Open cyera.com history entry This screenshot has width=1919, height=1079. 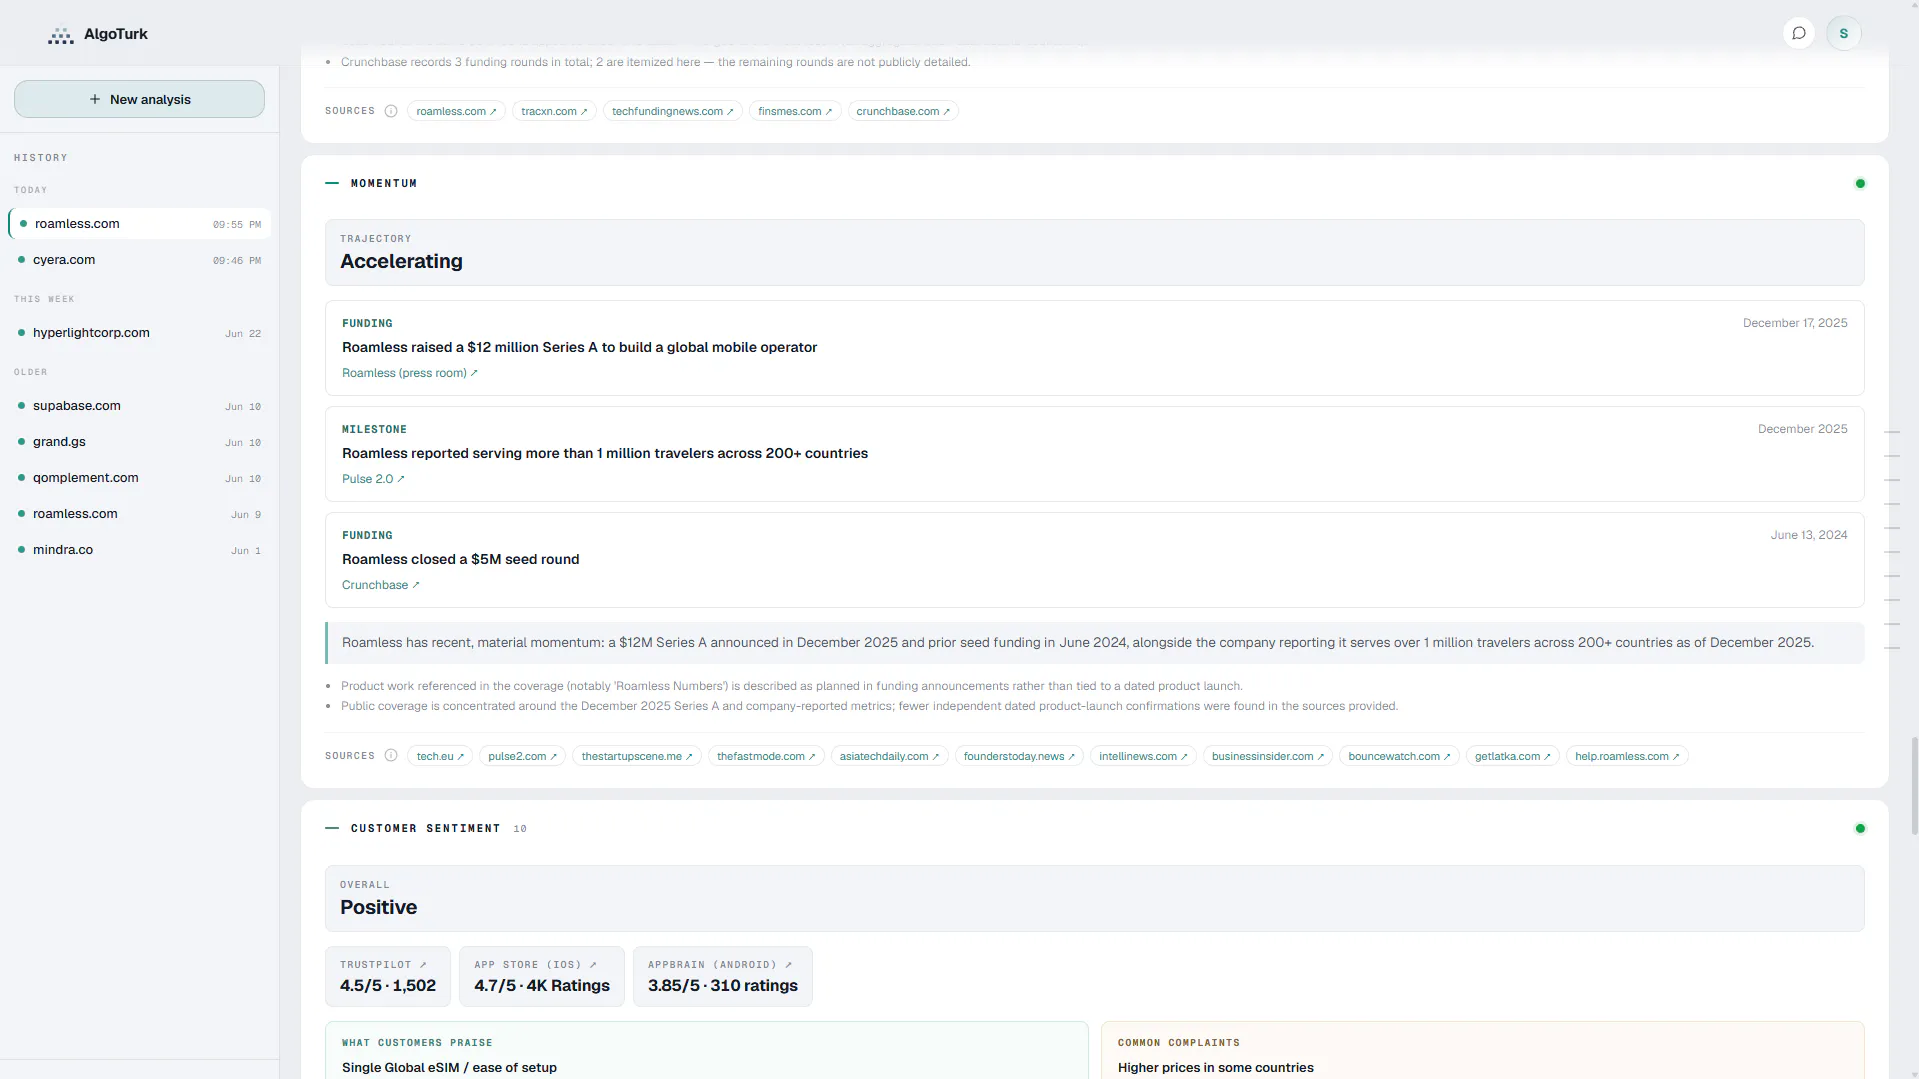[139, 260]
